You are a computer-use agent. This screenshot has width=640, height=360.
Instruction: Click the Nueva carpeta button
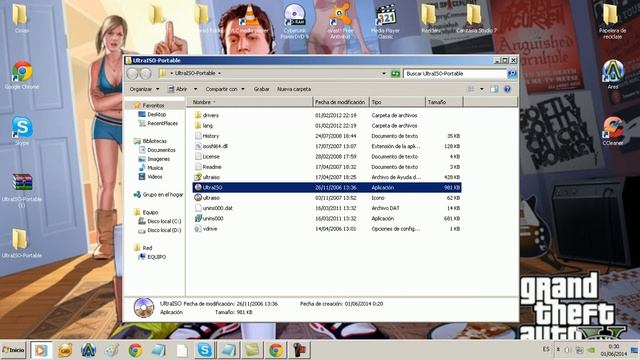pos(294,89)
